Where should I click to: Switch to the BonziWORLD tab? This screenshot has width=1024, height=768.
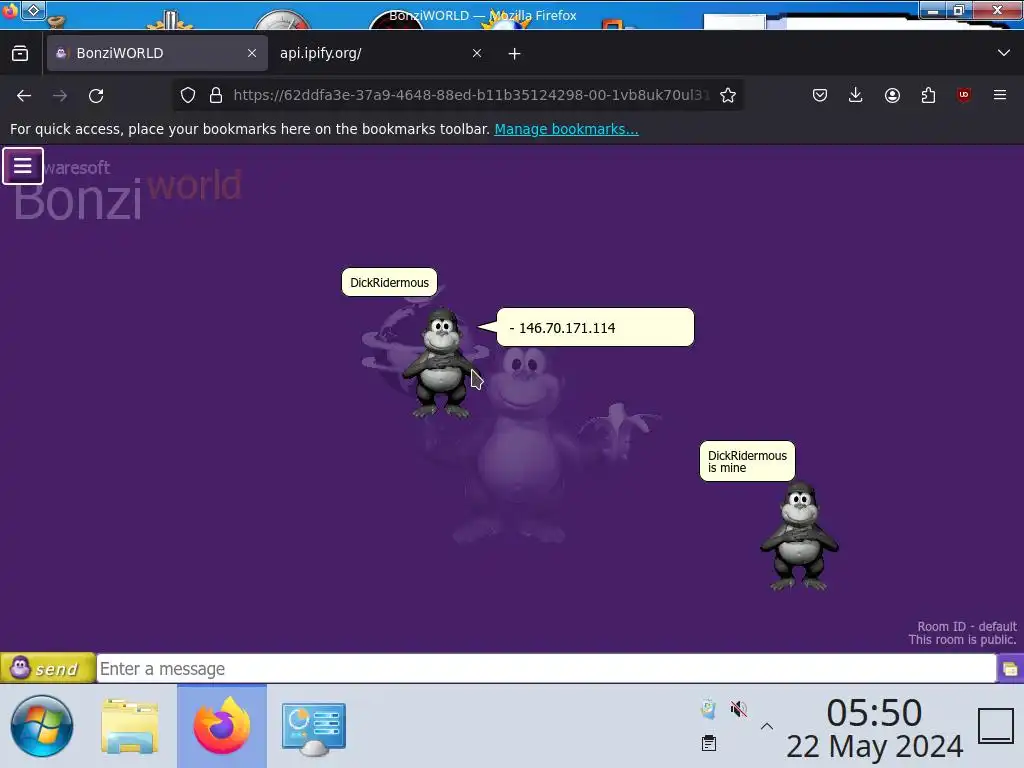pyautogui.click(x=157, y=53)
